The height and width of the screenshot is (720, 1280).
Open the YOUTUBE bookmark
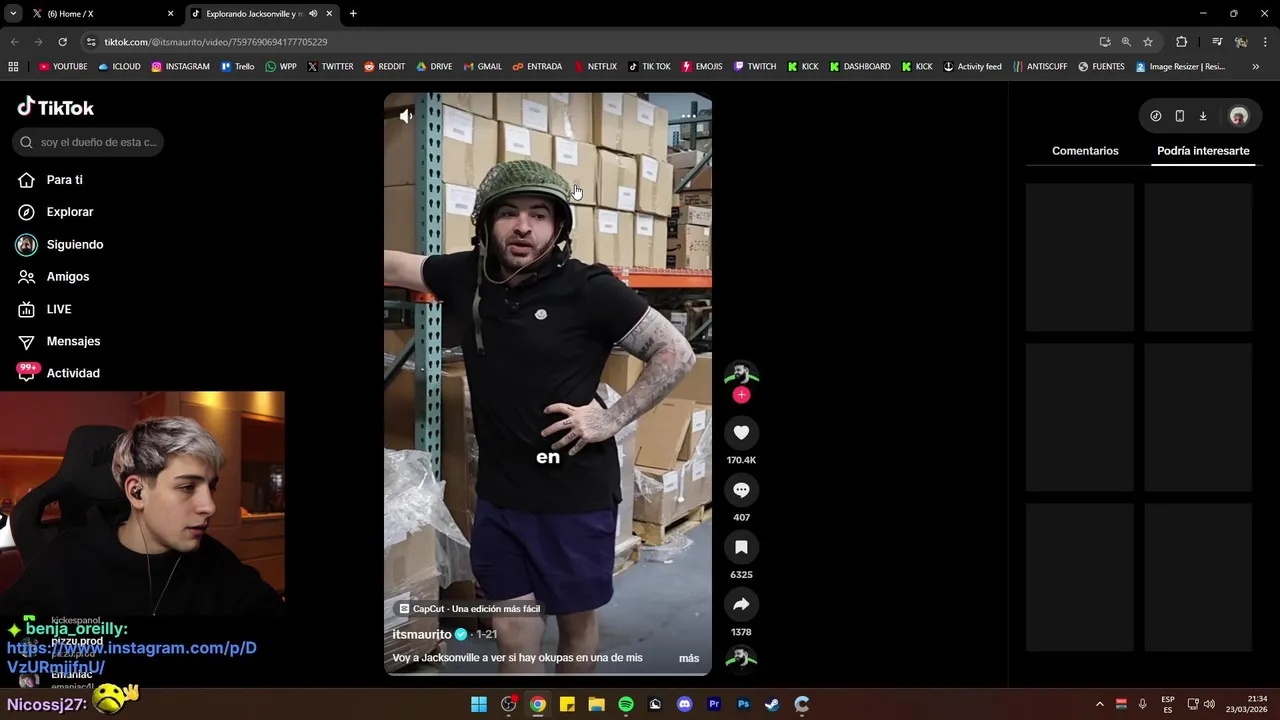[x=63, y=67]
